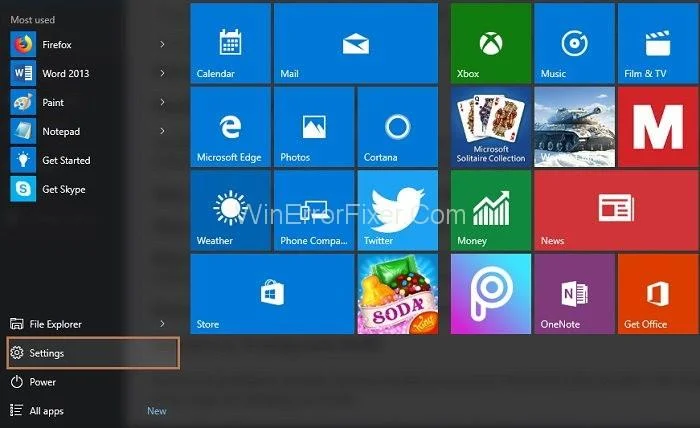
Task: Expand Word 2013 jump list arrow
Action: 162,73
